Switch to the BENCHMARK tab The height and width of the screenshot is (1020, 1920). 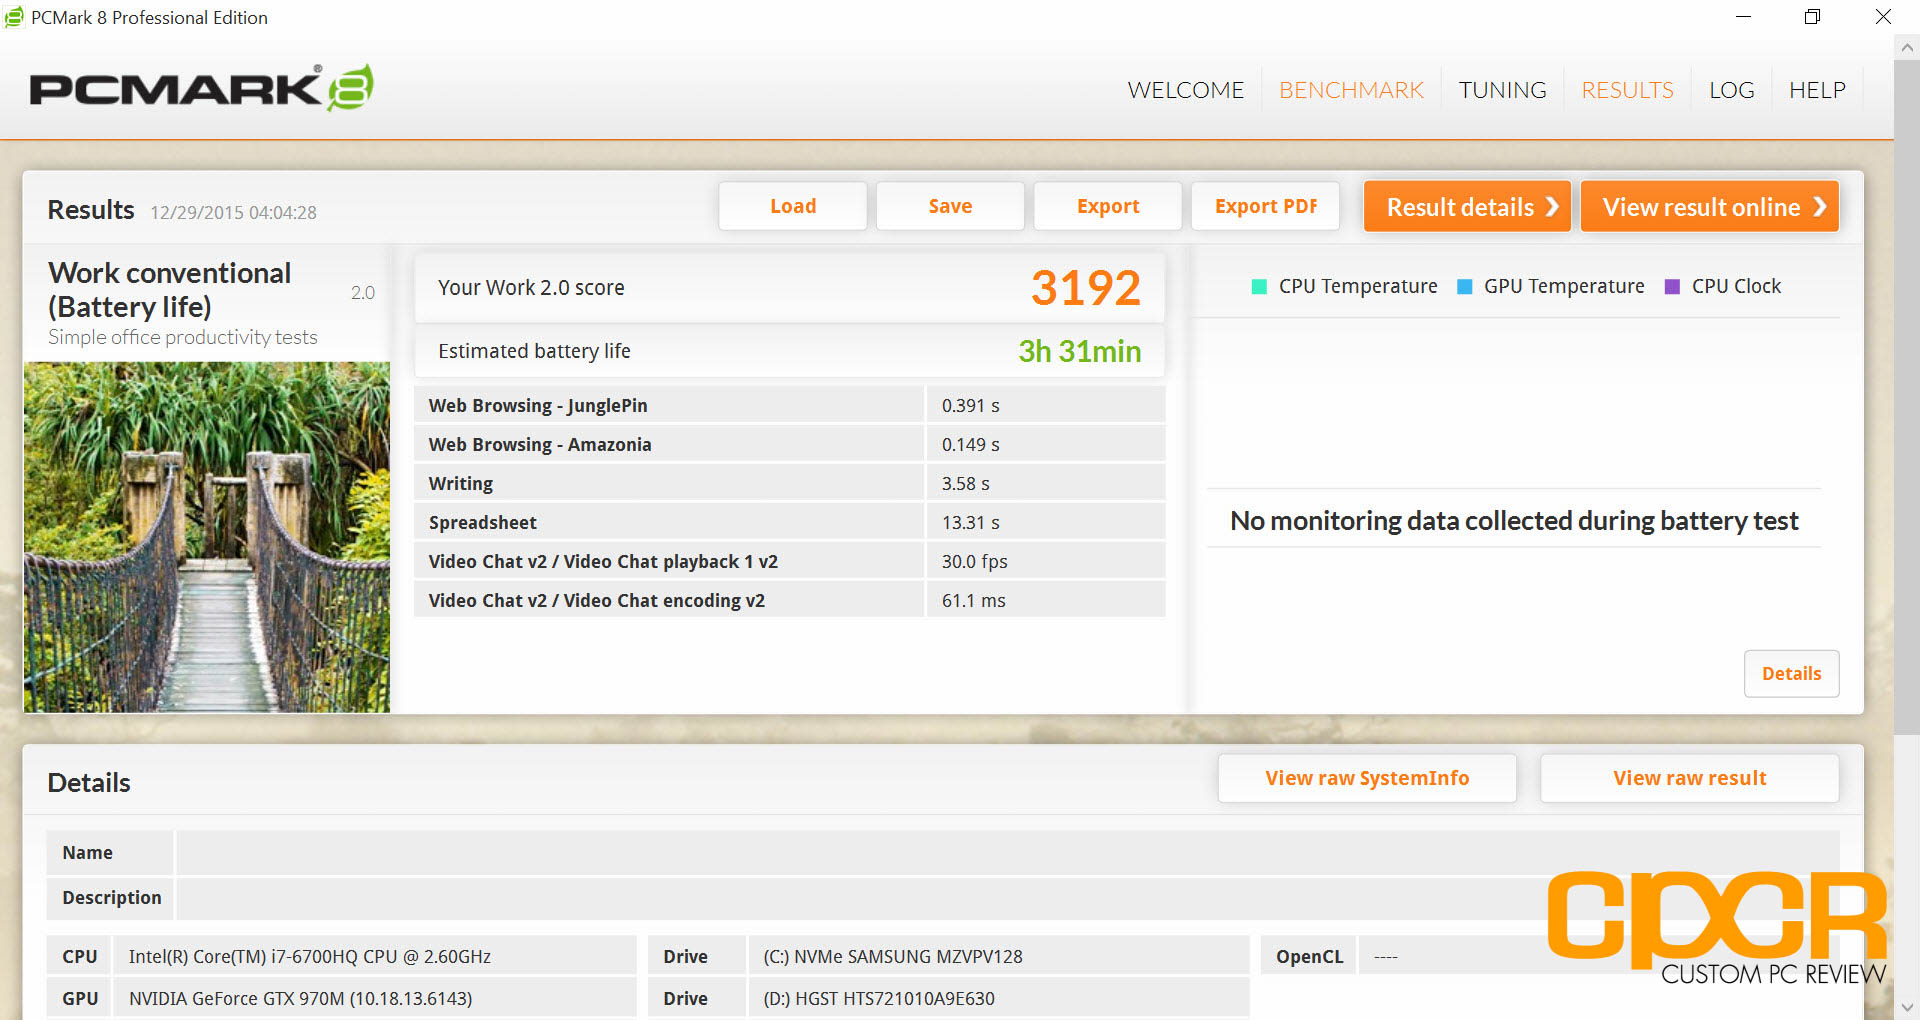click(1351, 90)
